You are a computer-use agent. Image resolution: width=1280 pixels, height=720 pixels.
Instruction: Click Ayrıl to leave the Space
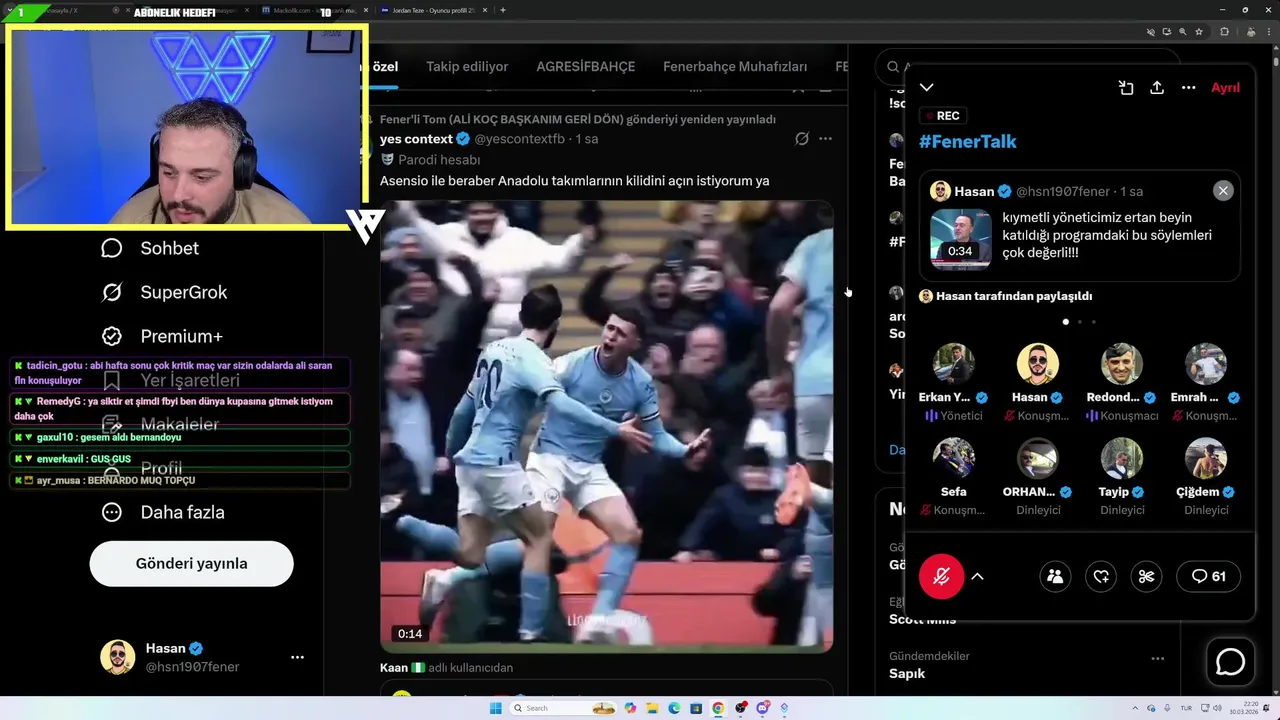[x=1225, y=88]
